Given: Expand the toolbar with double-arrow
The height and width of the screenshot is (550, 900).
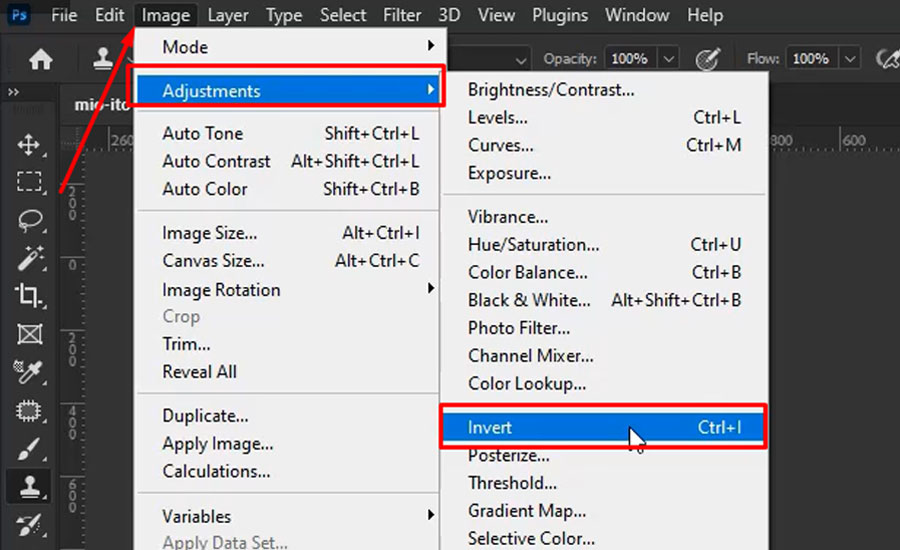Looking at the screenshot, I should tap(14, 92).
